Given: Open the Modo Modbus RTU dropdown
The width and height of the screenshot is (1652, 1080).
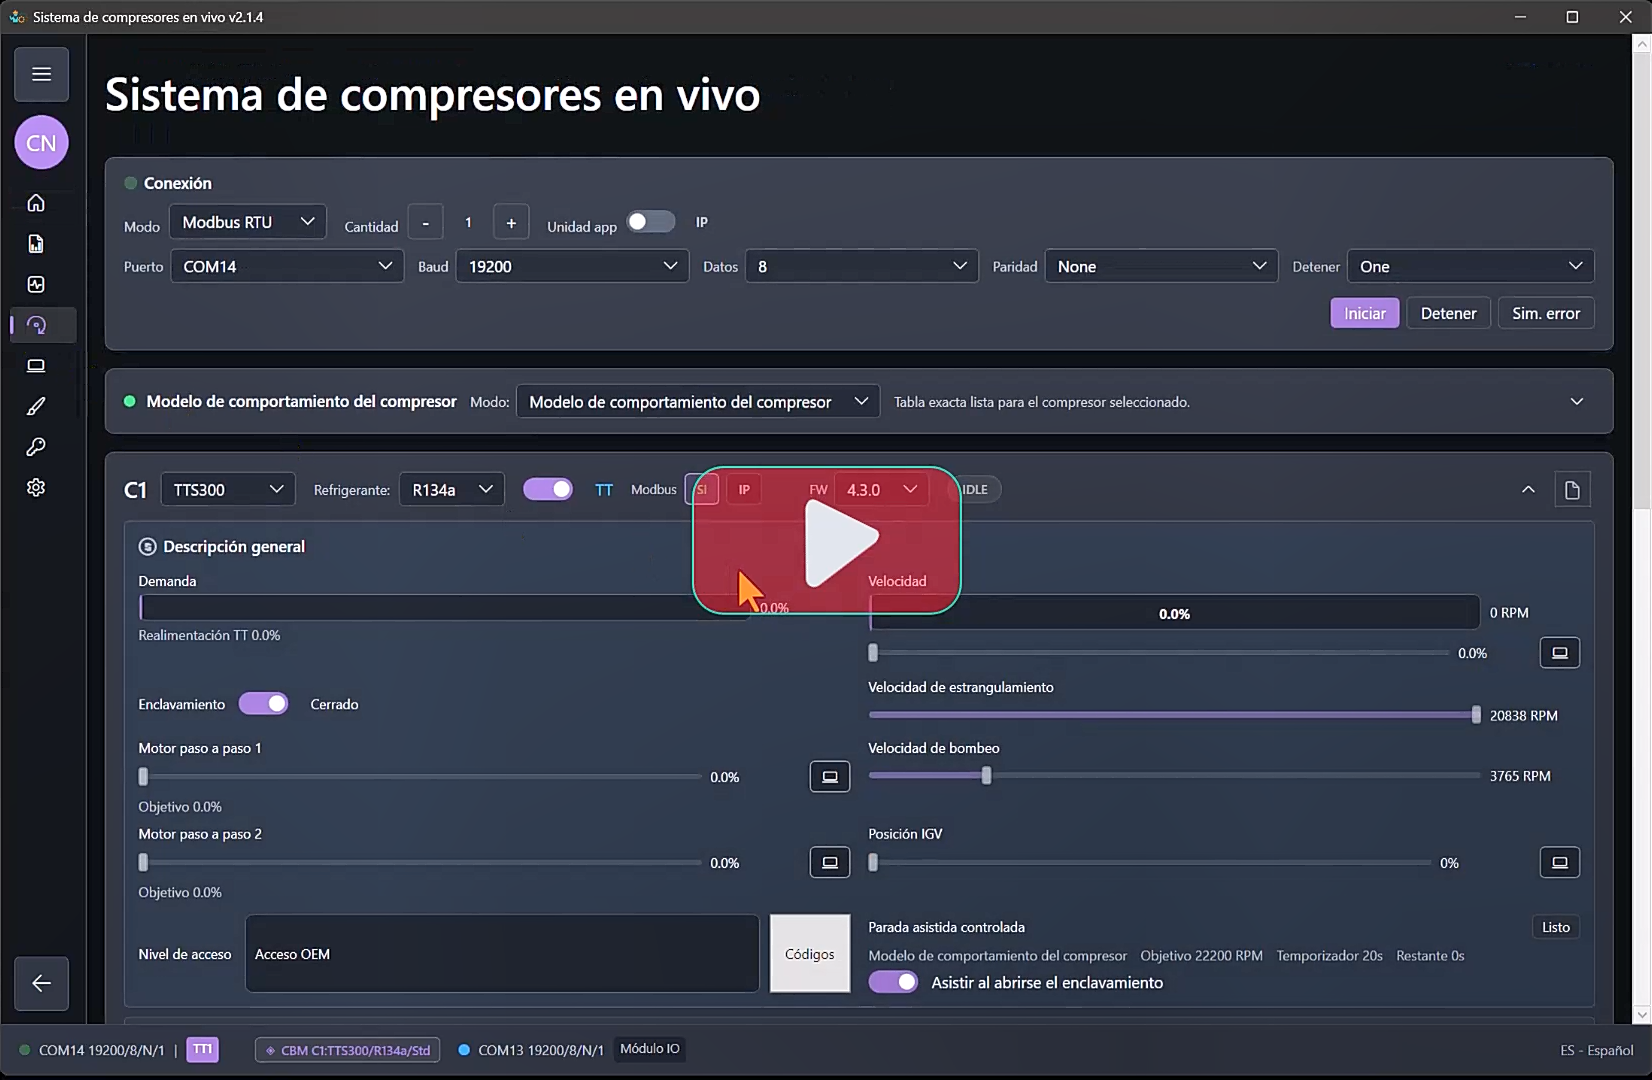Looking at the screenshot, I should click(x=248, y=222).
